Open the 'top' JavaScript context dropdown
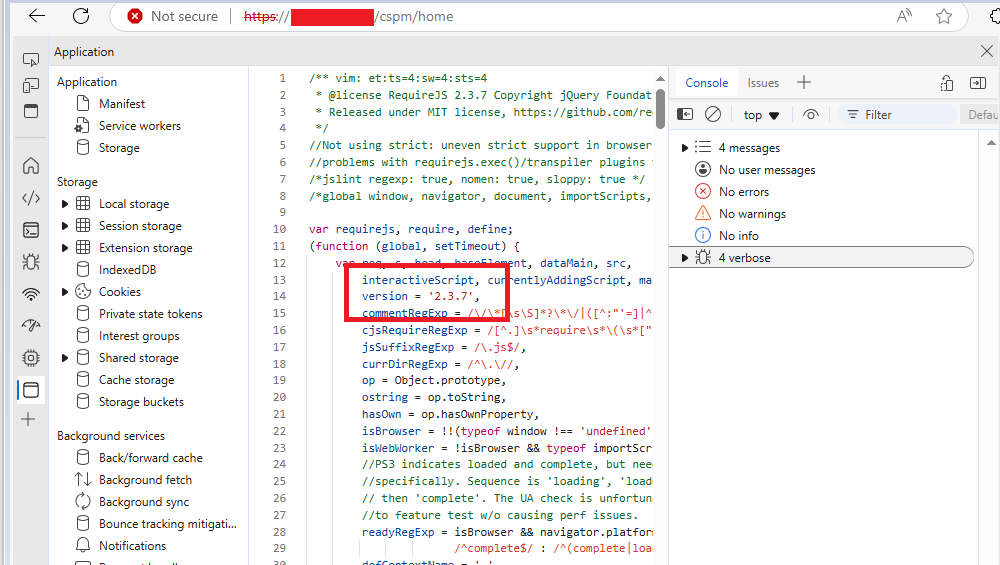Screen dimensions: 1000x565 (761, 115)
